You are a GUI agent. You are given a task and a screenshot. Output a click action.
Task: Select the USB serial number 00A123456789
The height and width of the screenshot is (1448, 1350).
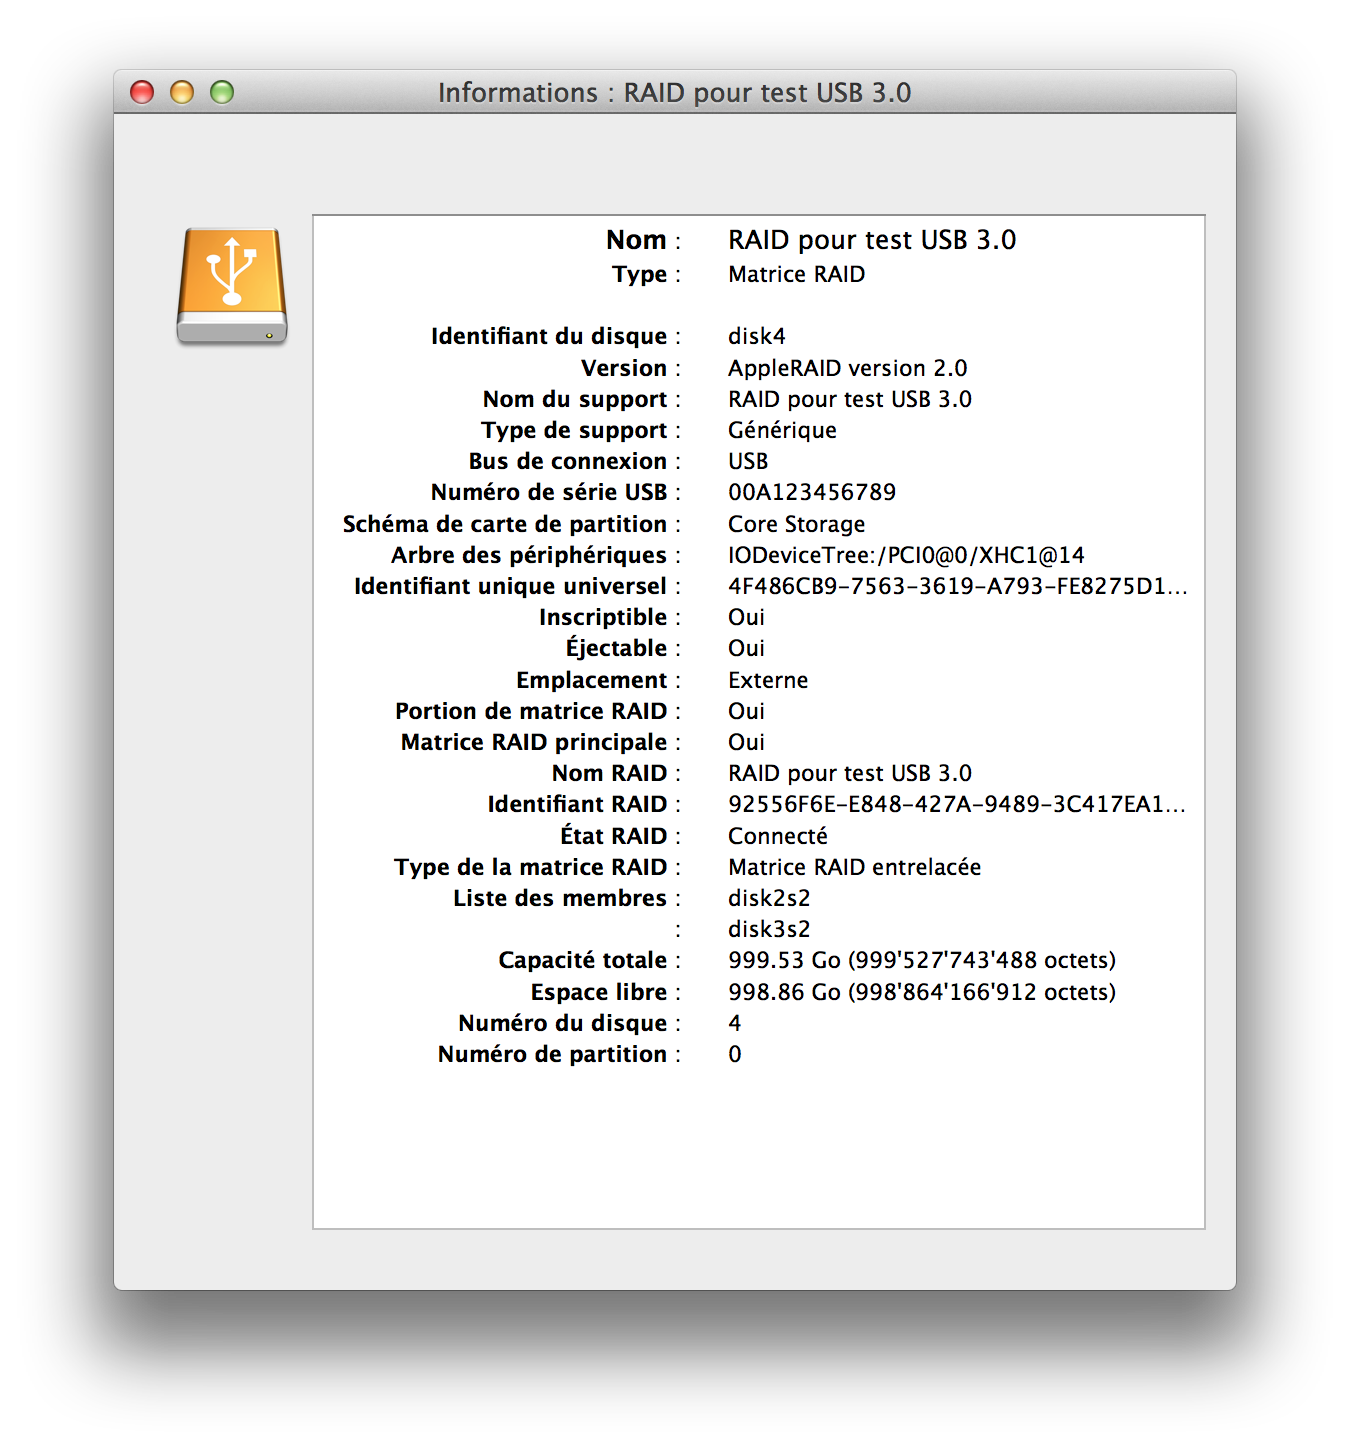click(x=811, y=492)
